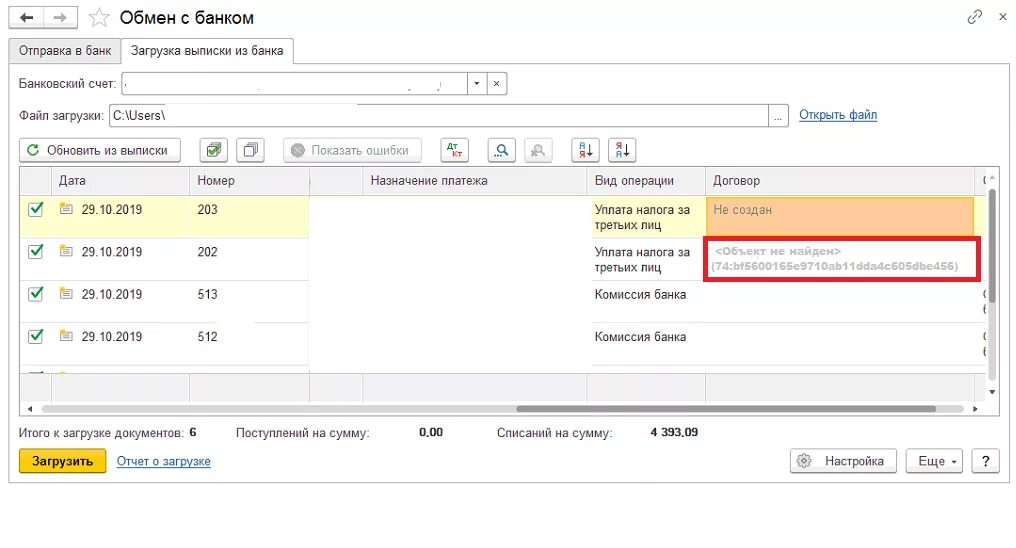Screen dimensions: 1016x548
Task: Click into the Файл загрузки path field
Action: [x=439, y=116]
